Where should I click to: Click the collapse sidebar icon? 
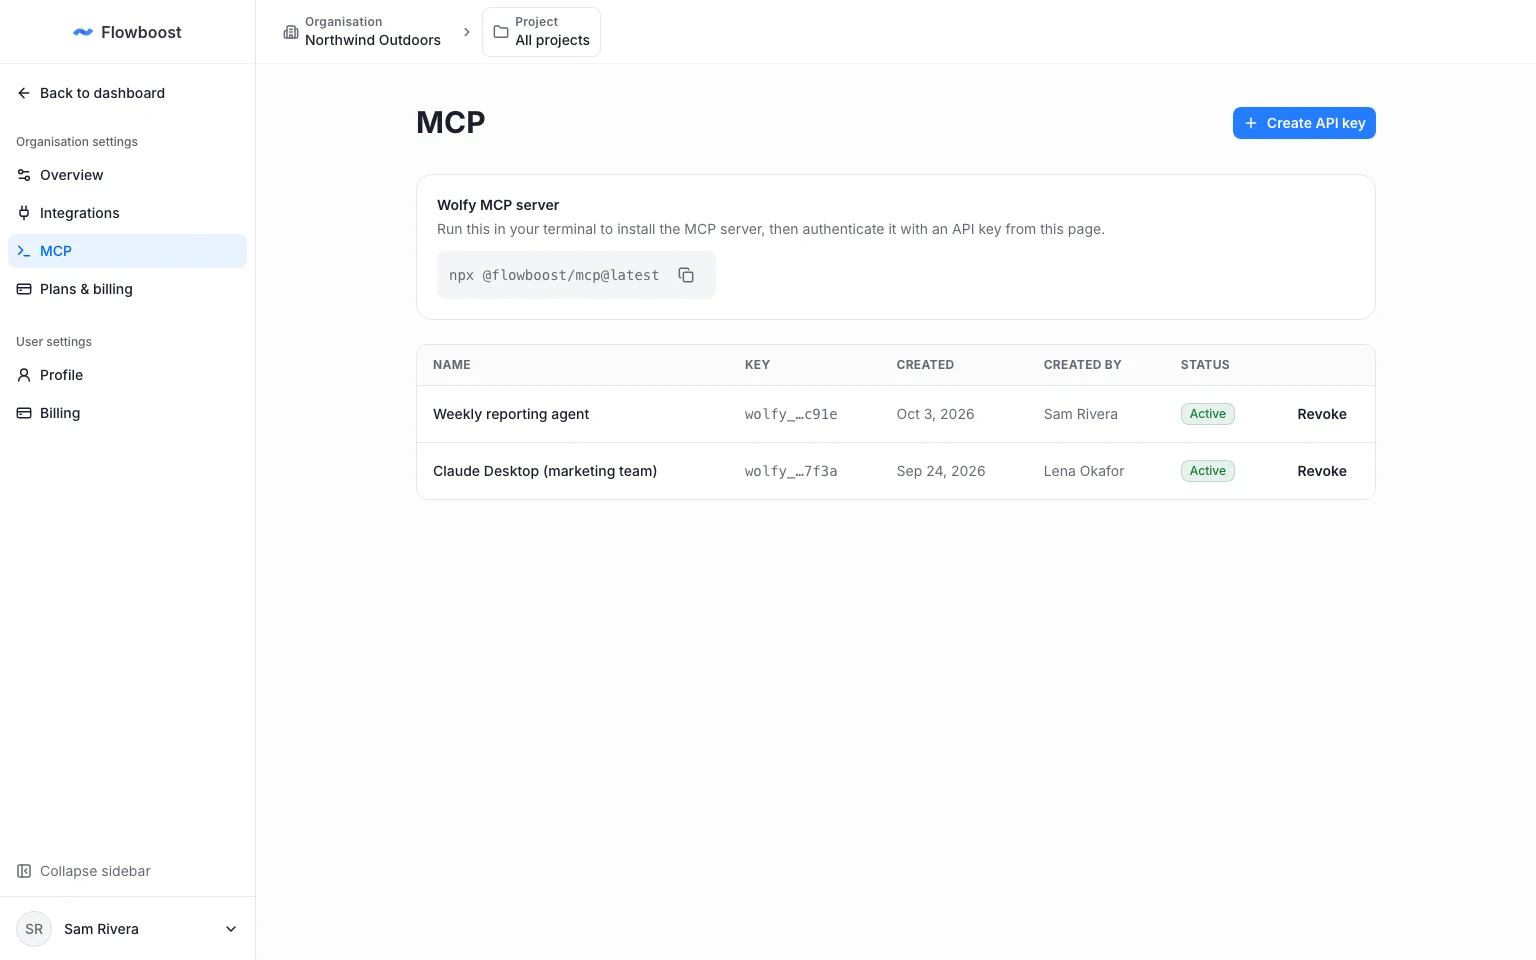[x=24, y=871]
